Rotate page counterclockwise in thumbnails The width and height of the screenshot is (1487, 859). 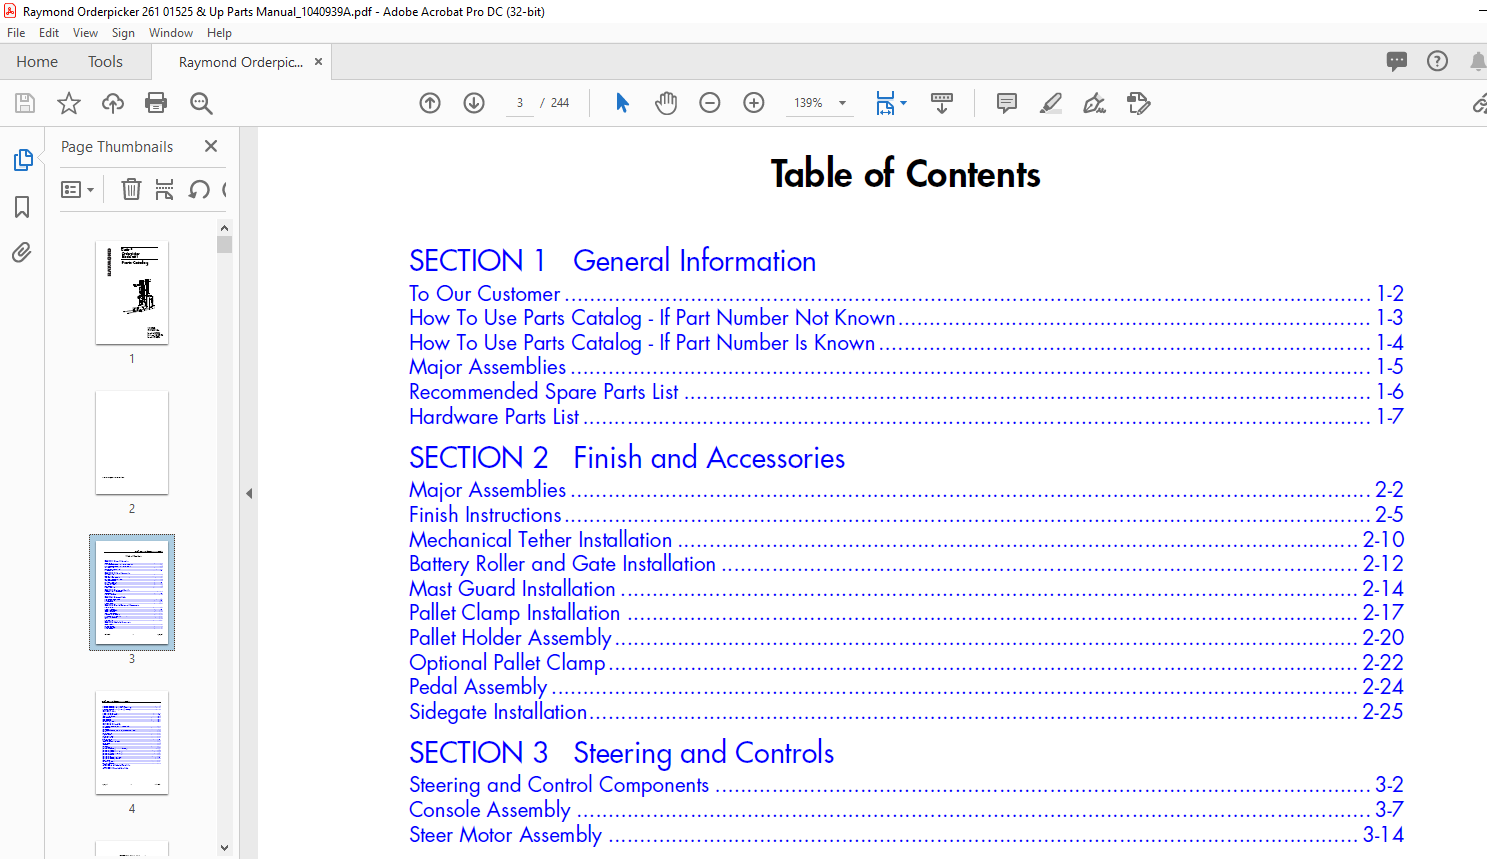(x=199, y=189)
